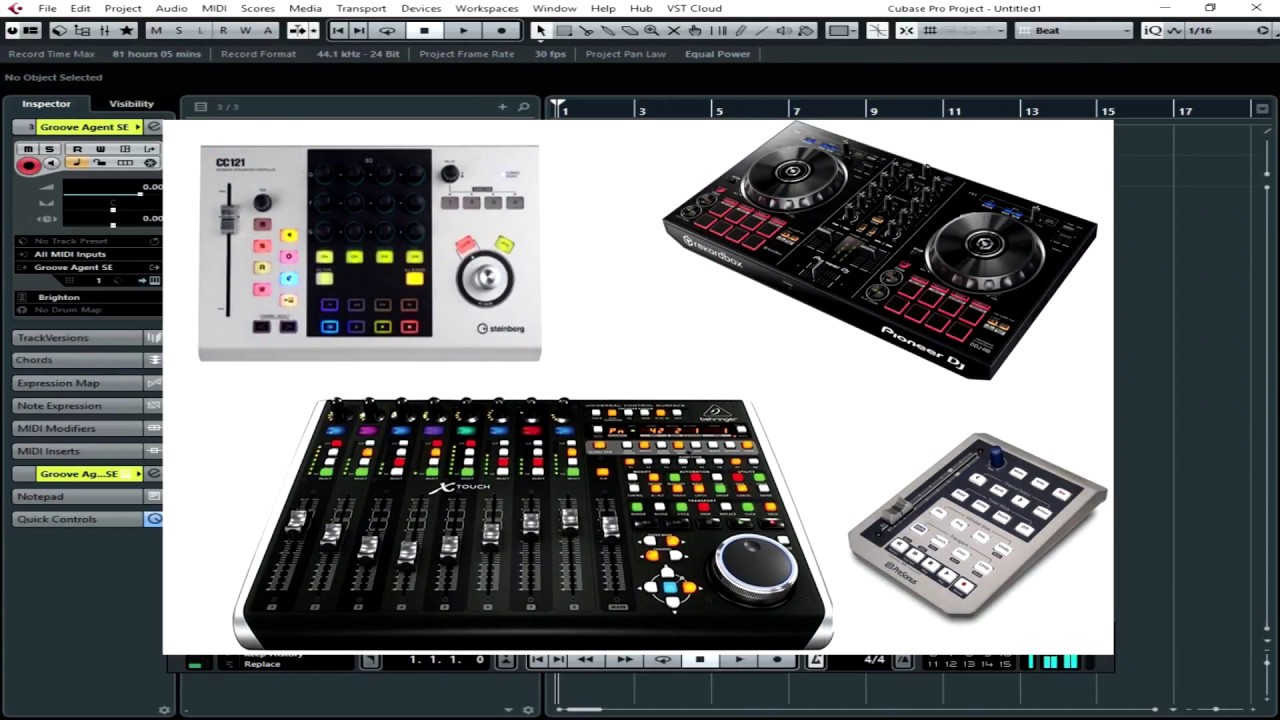Add track plus button in track list
This screenshot has height=720, width=1280.
[502, 107]
